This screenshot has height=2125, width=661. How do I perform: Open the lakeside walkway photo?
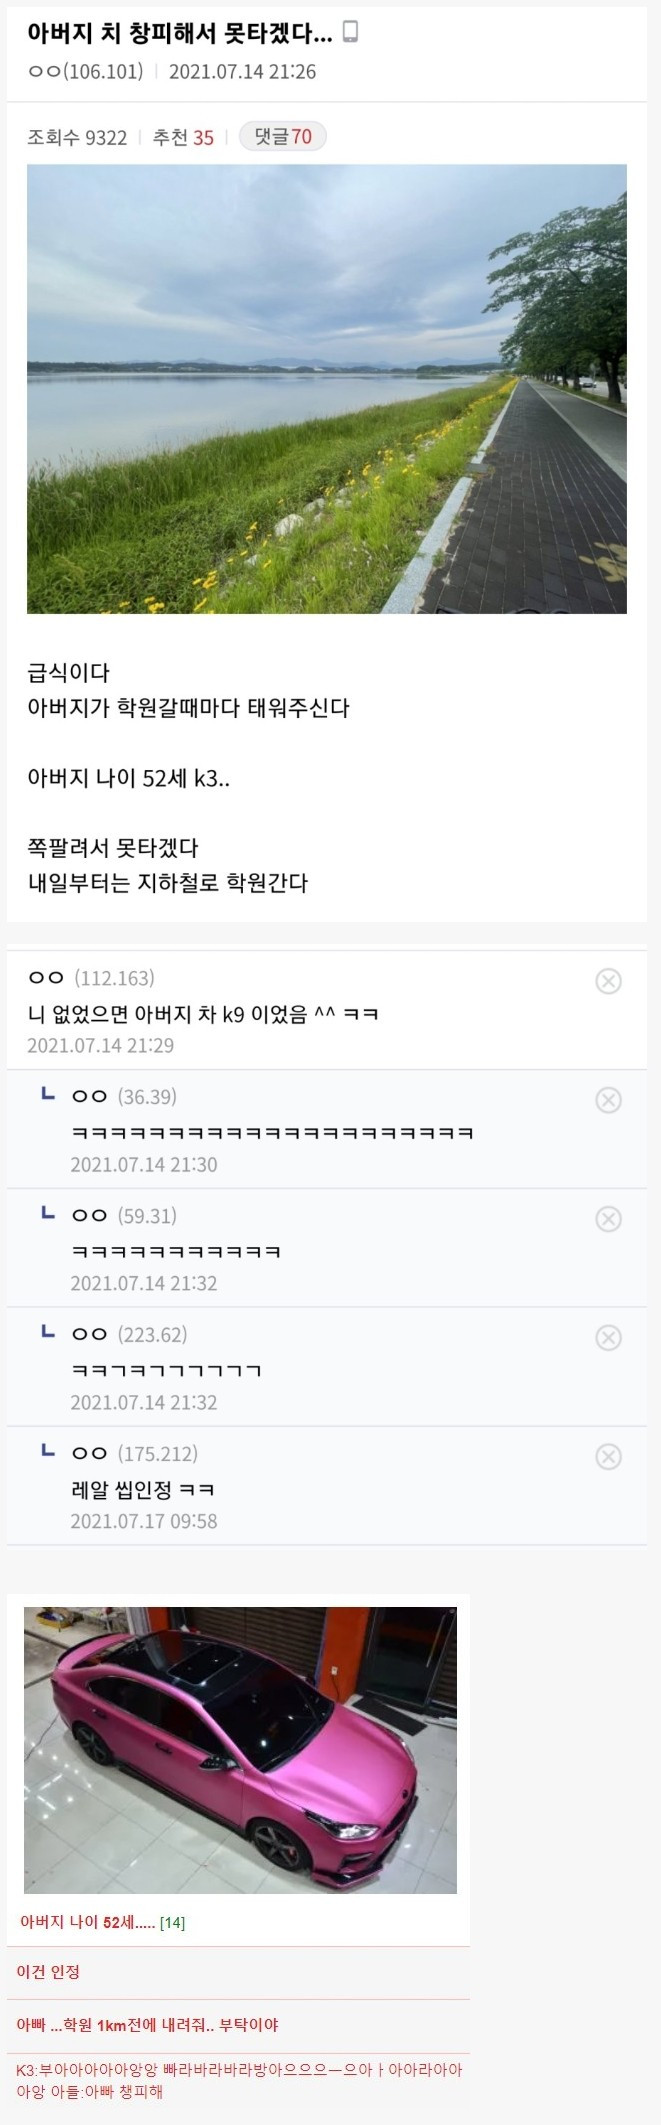pos(326,388)
